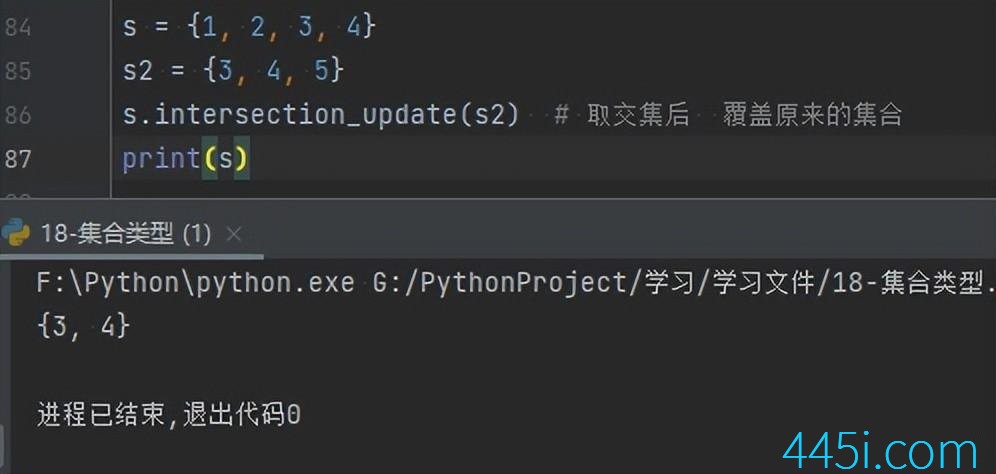
Task: Click the Python icon on the run tab
Action: pyautogui.click(x=15, y=233)
